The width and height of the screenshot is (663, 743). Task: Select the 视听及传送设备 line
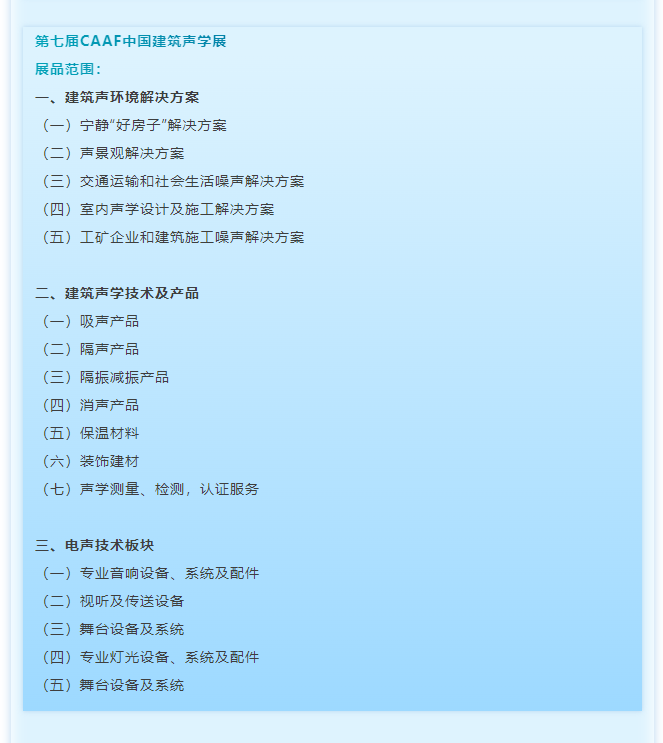pos(132,601)
